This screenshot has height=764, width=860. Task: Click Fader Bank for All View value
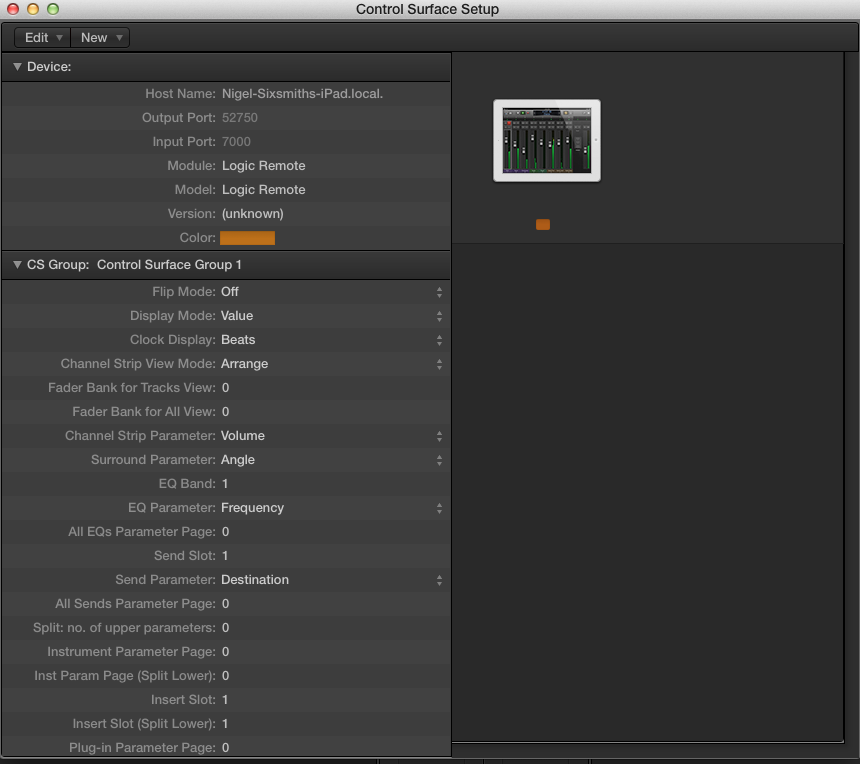click(225, 412)
